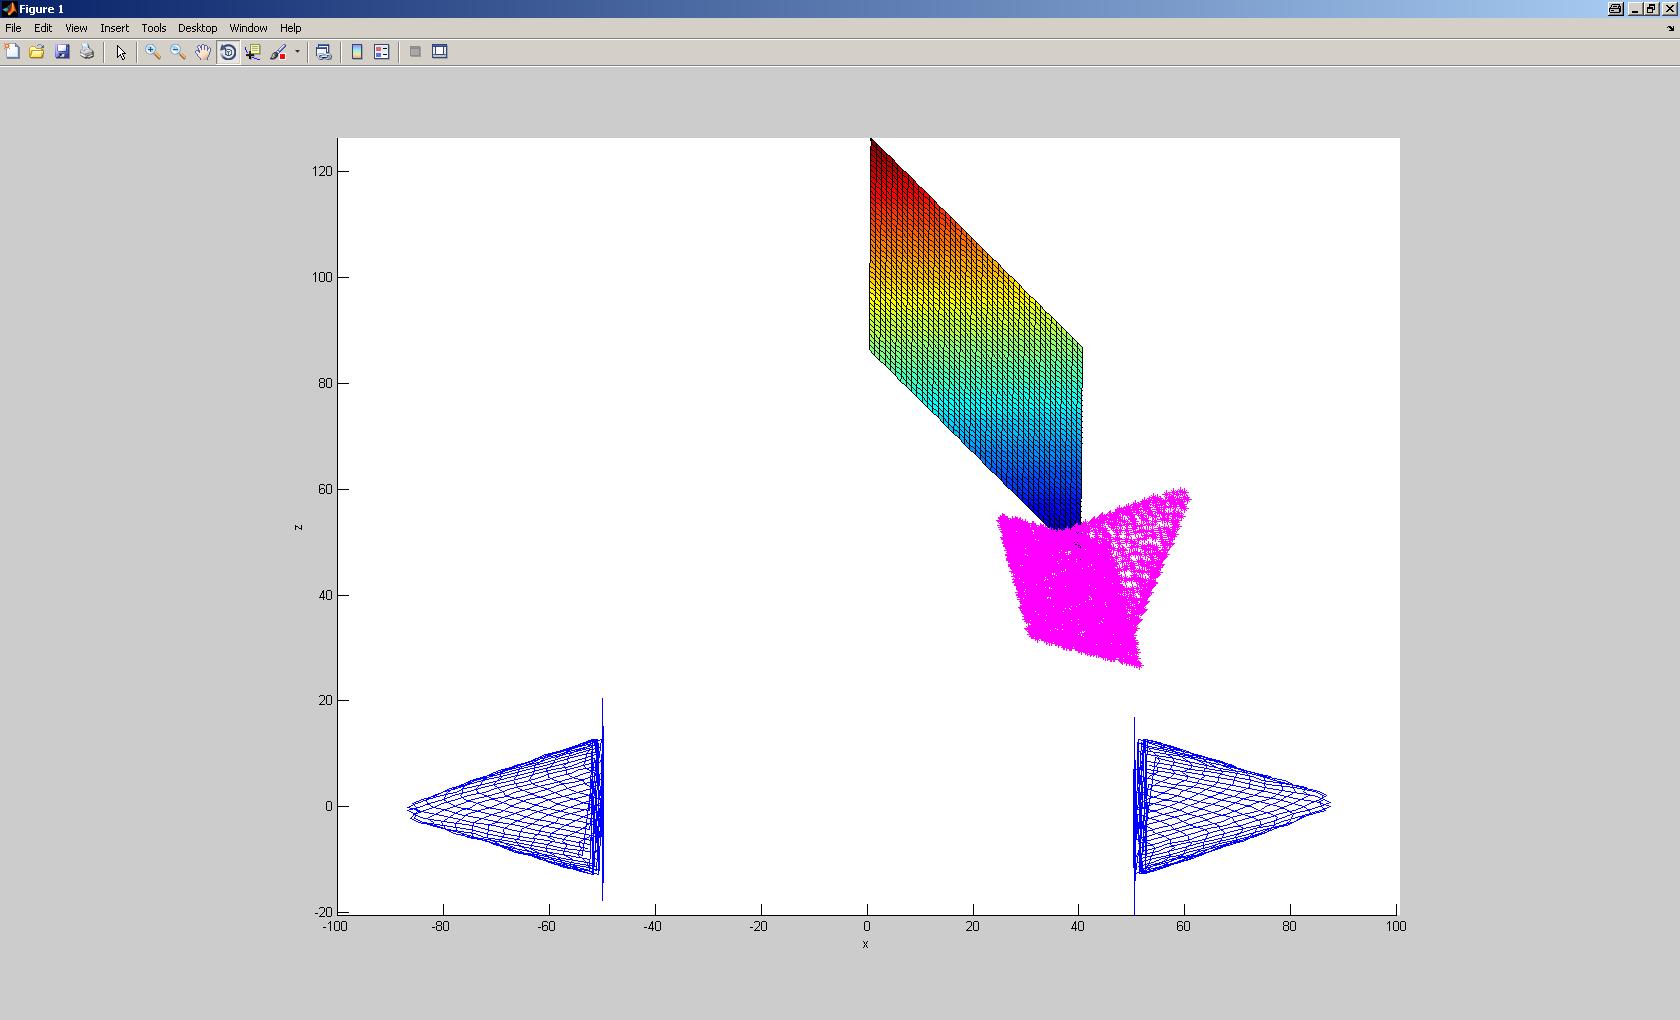The image size is (1680, 1020).
Task: Save the figure using the floppy disk icon
Action: pos(62,52)
